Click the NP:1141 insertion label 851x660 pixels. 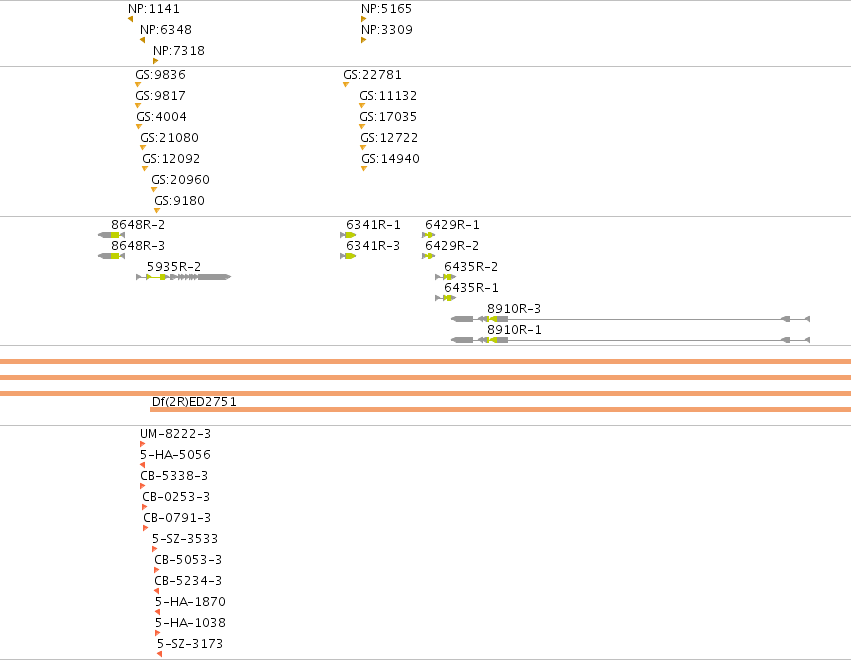click(x=154, y=9)
